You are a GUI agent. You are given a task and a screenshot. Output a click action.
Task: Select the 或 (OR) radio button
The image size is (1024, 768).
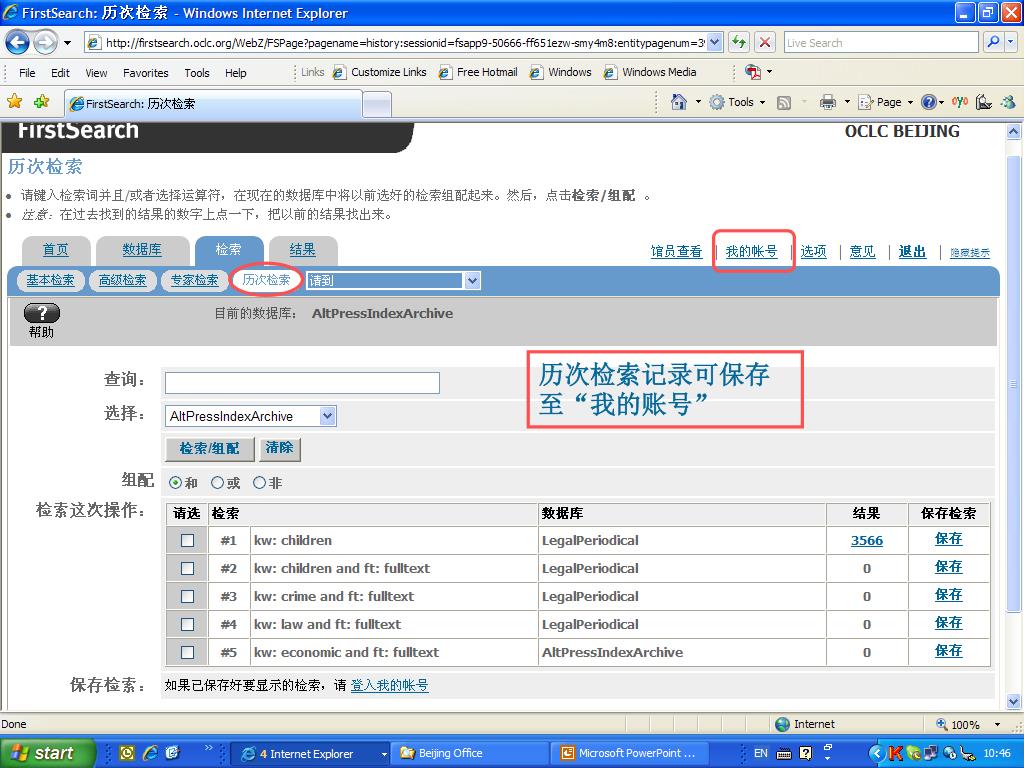(217, 483)
